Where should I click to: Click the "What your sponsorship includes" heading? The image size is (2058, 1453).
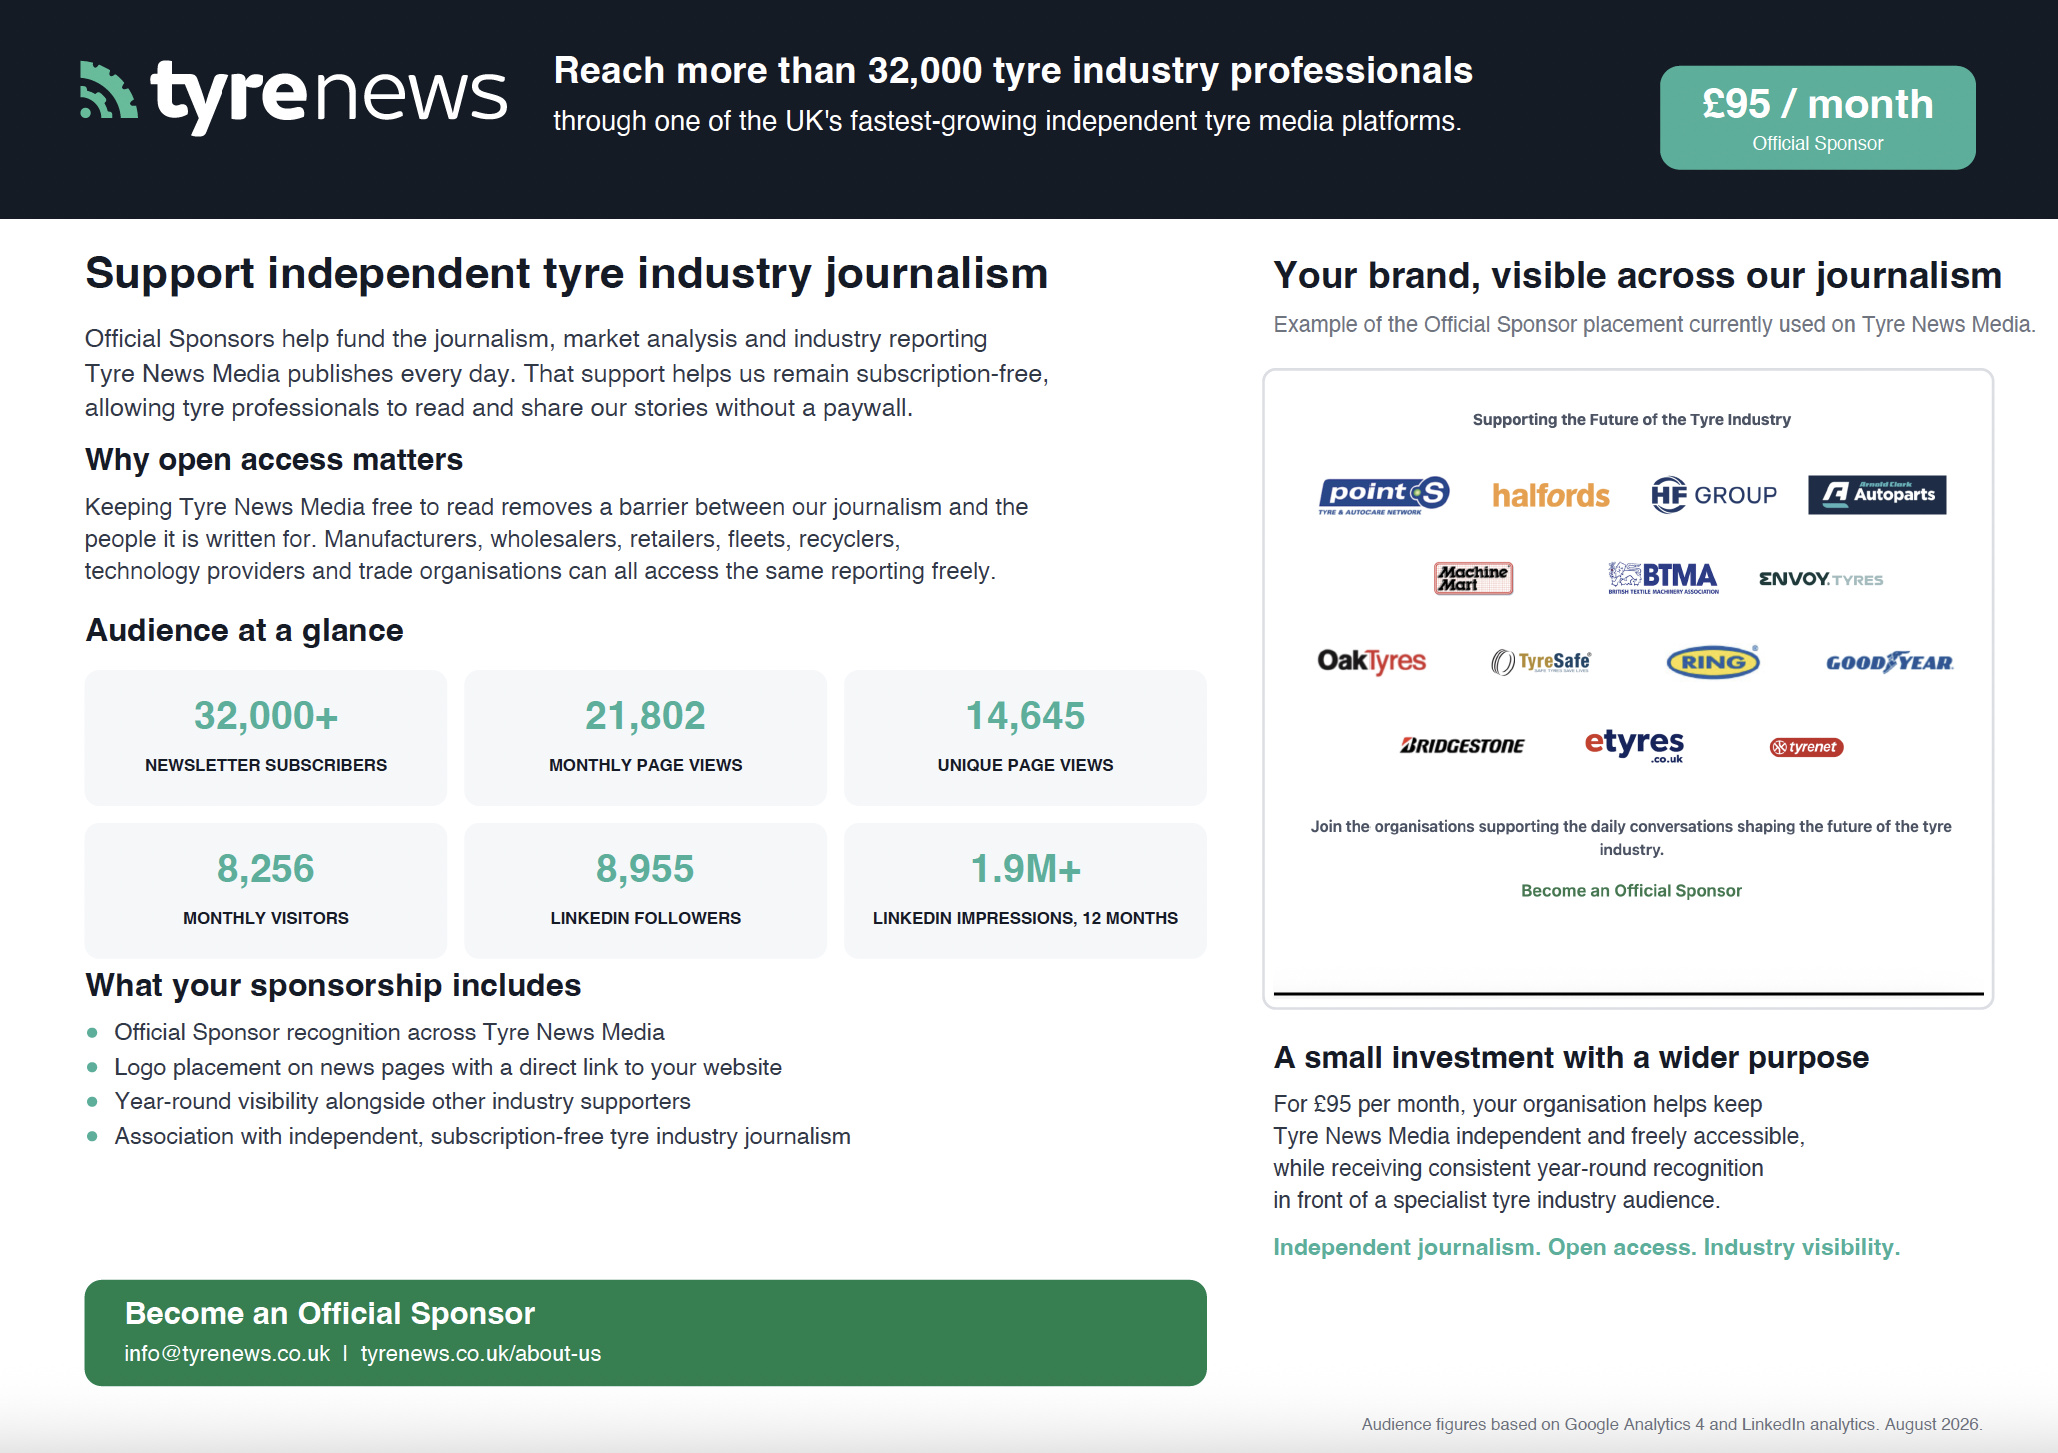pyautogui.click(x=333, y=986)
